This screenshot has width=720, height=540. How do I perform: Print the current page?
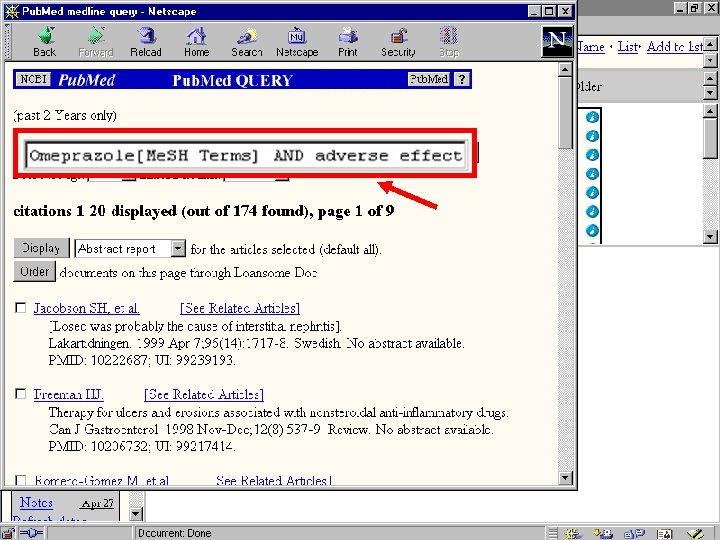(348, 42)
